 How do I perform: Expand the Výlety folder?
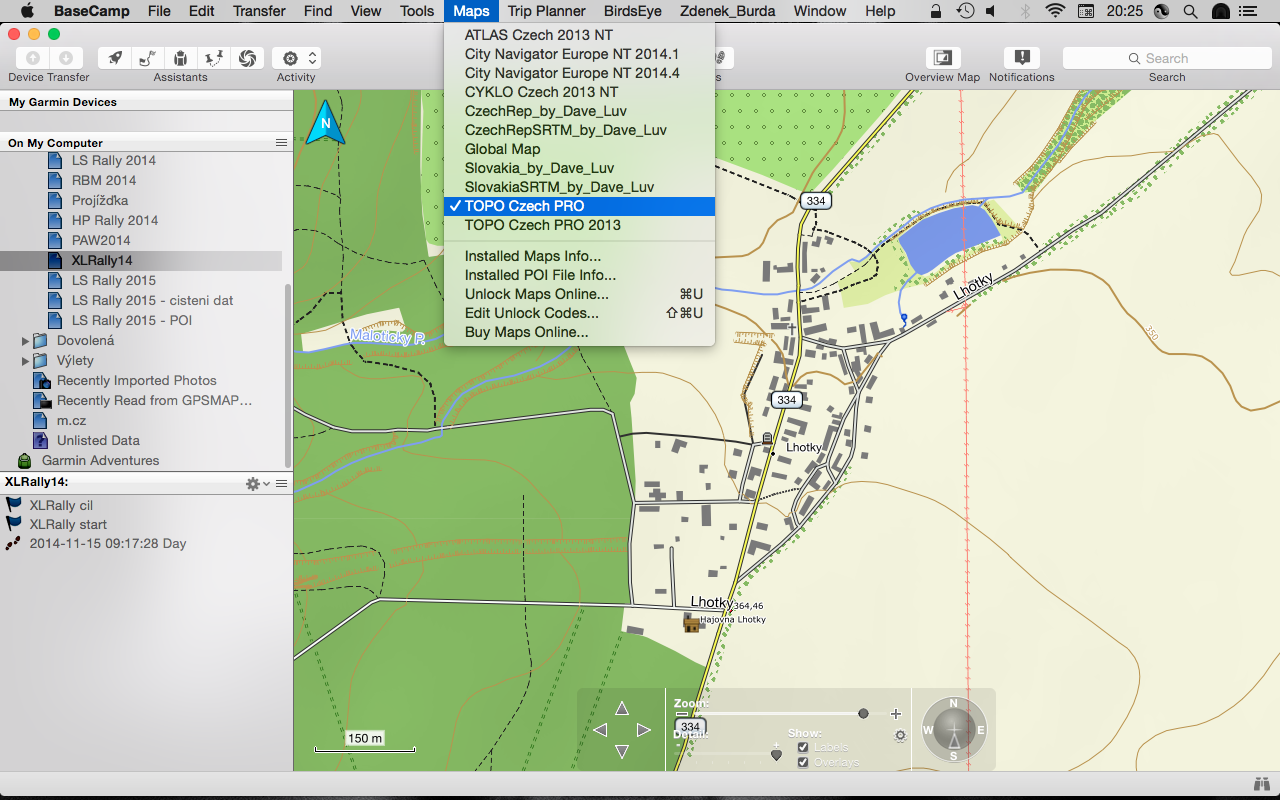tap(25, 361)
